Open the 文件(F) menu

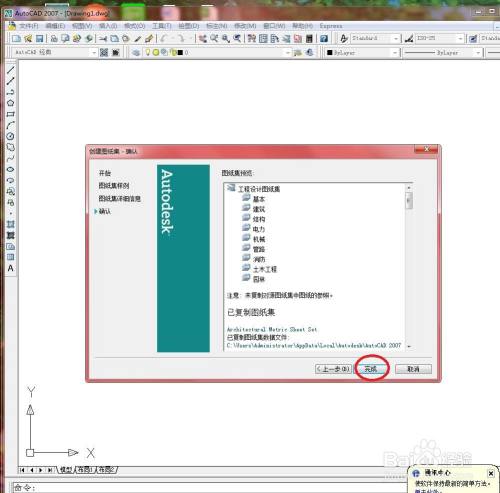tap(28, 26)
